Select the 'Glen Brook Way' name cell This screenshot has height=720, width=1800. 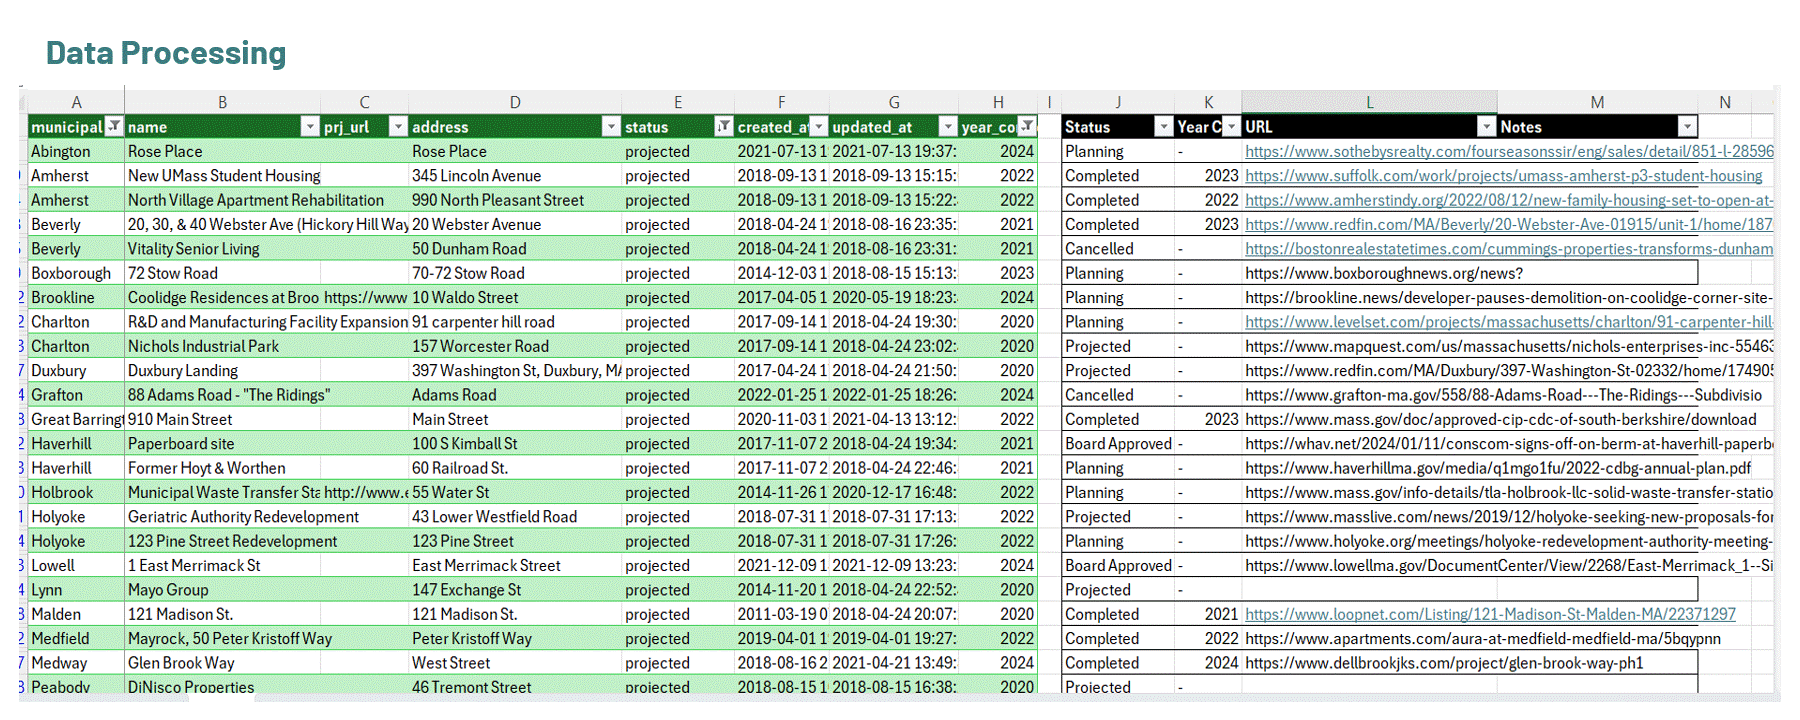tap(223, 663)
